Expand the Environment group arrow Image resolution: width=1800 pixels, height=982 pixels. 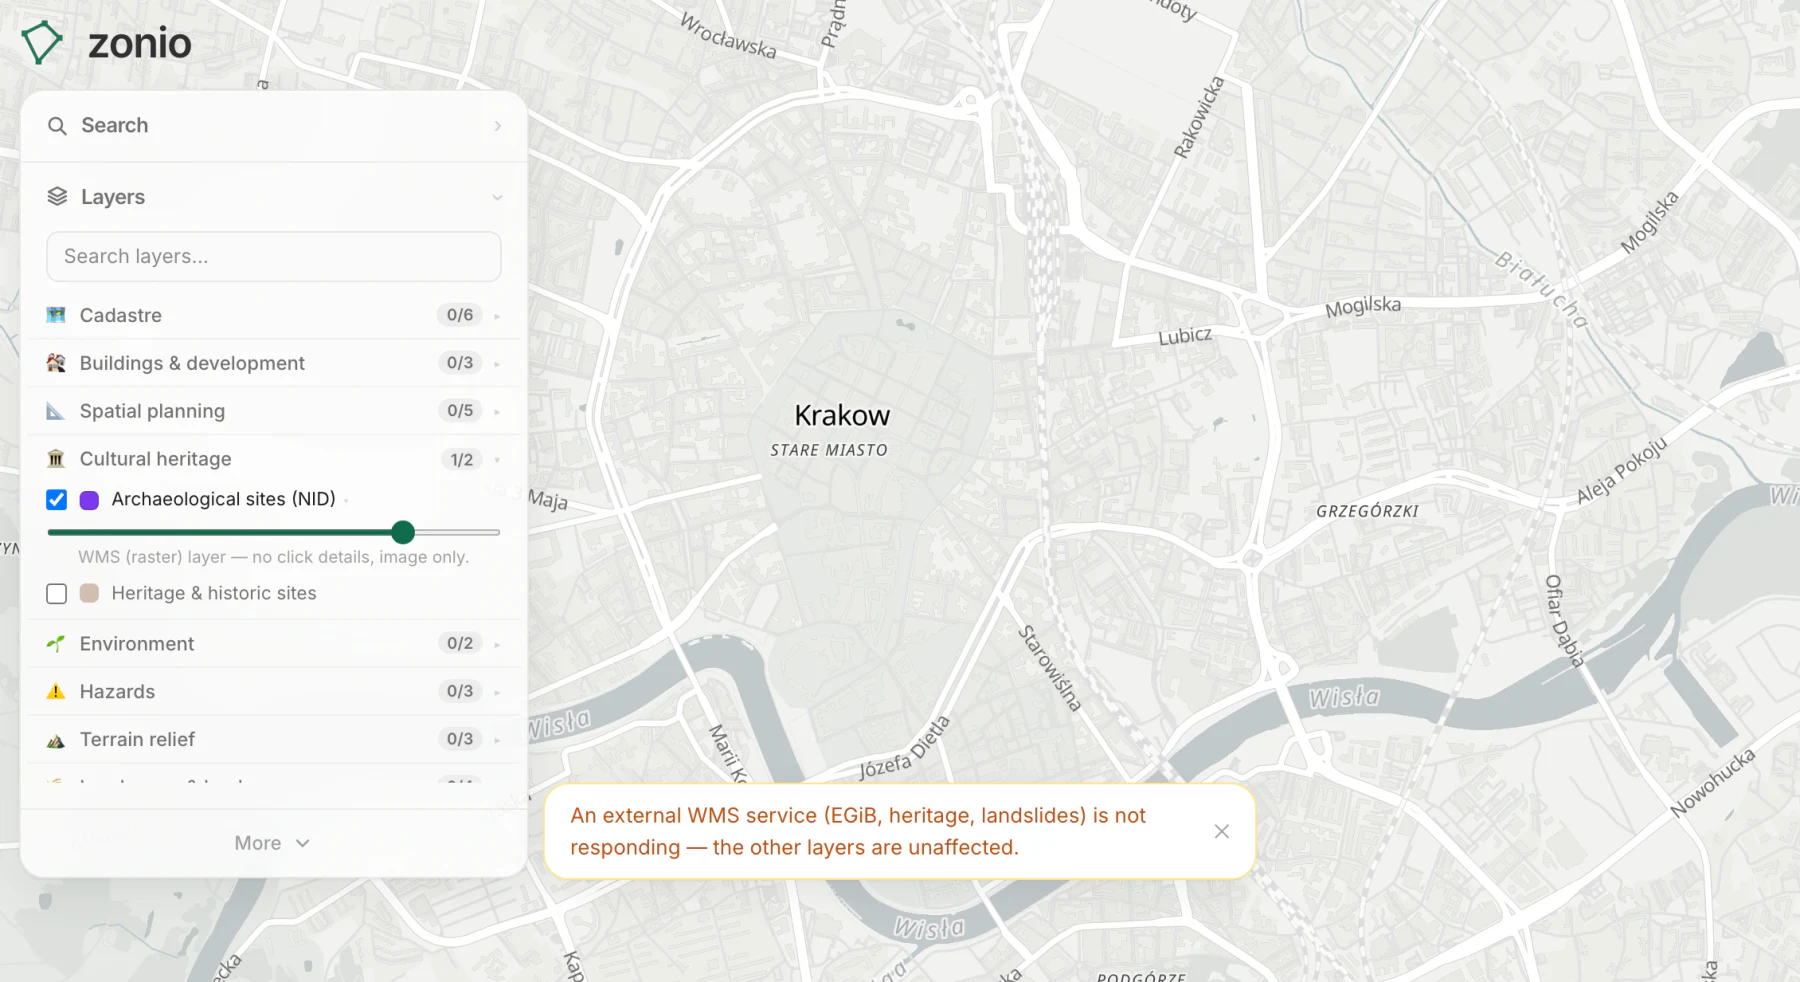click(497, 644)
